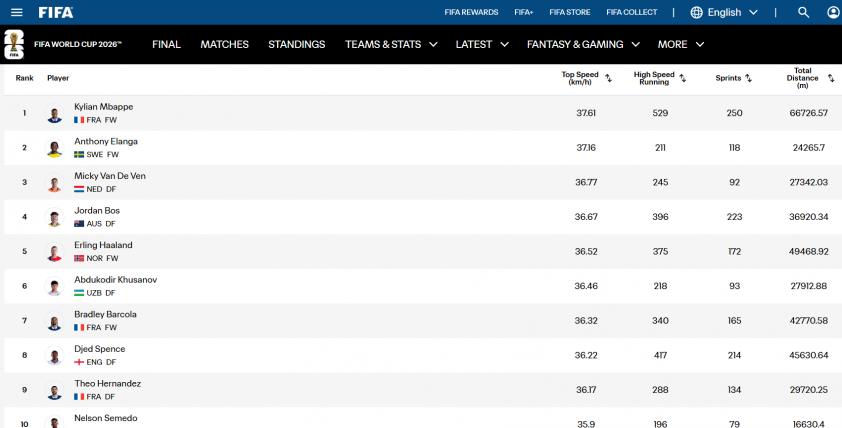The height and width of the screenshot is (428, 842).
Task: Open Nelson Semedo's player name
Action: [x=106, y=418]
